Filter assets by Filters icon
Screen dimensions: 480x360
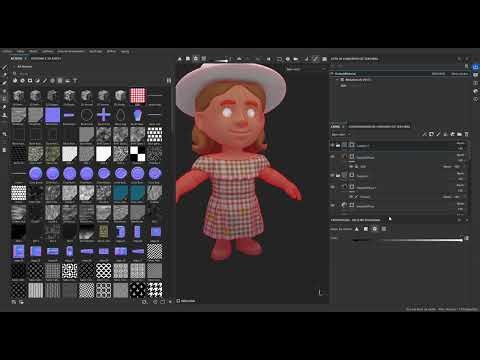pos(37,81)
